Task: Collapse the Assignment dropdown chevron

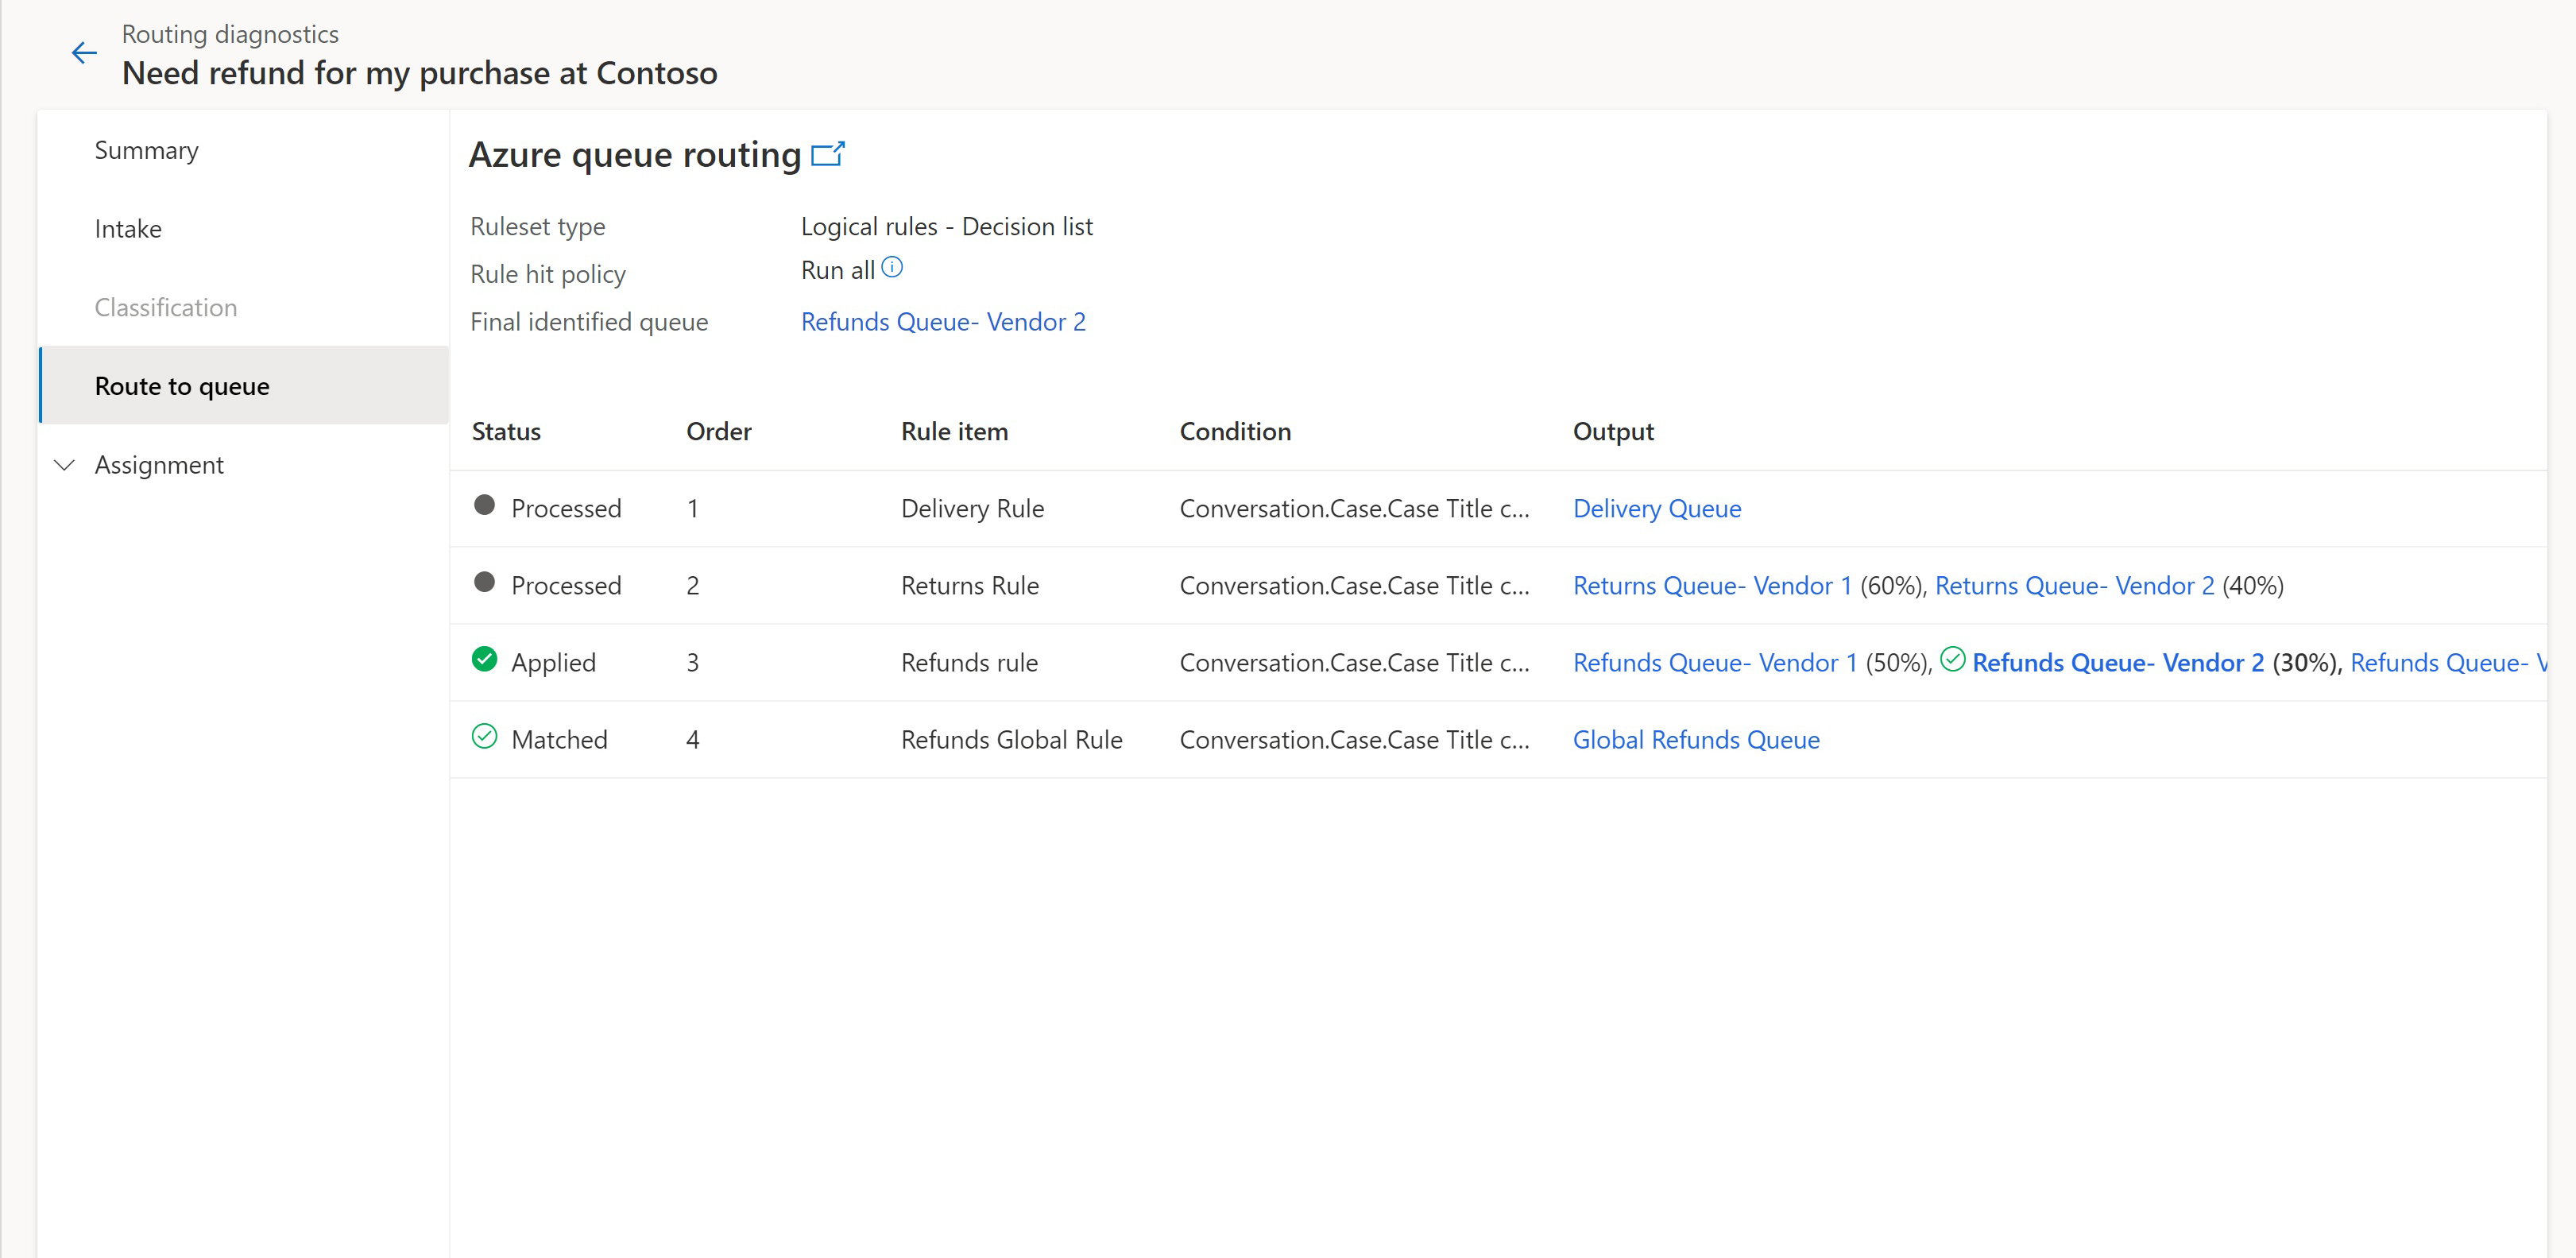Action: click(66, 463)
